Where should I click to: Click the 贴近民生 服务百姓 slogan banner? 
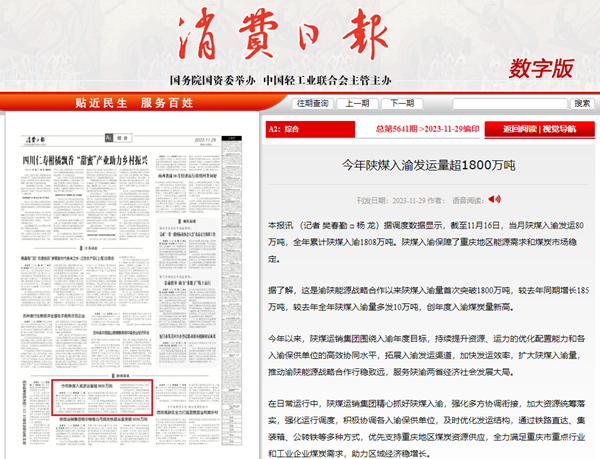pyautogui.click(x=134, y=103)
